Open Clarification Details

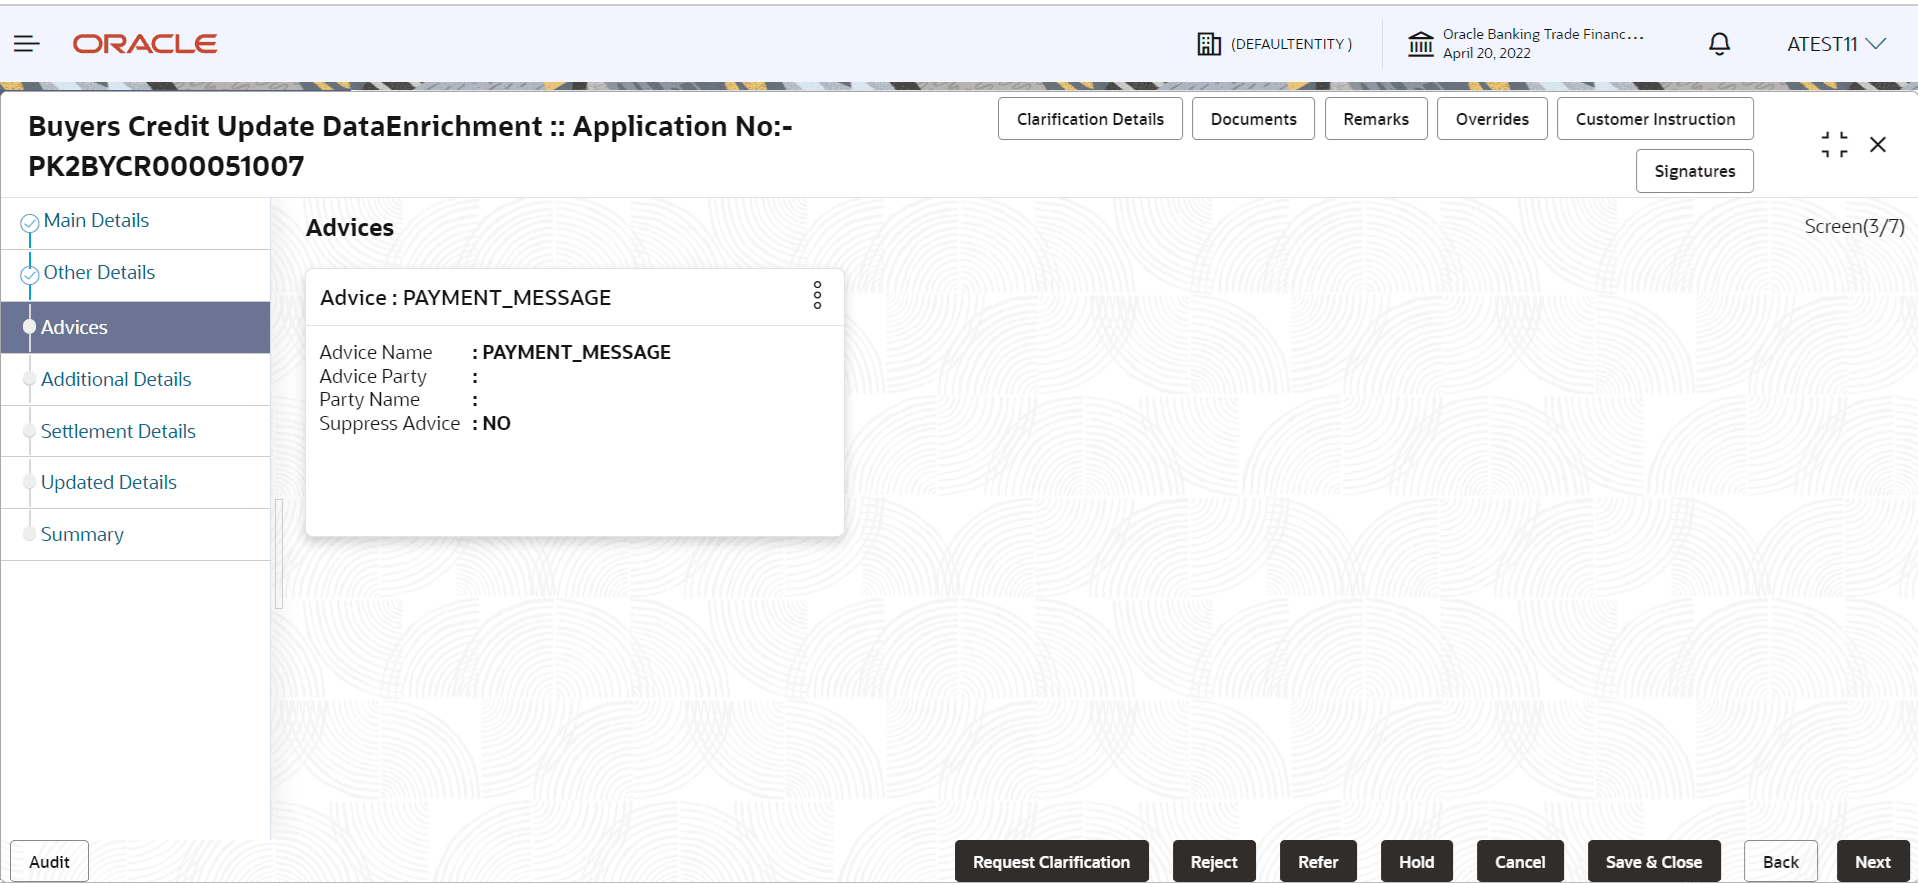[1090, 119]
